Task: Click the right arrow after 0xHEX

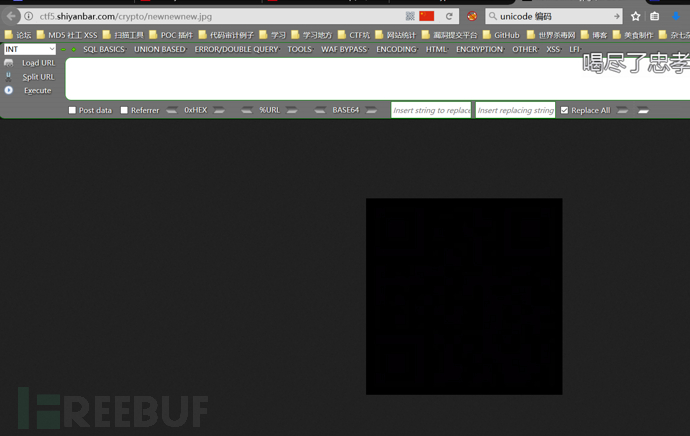Action: click(x=219, y=110)
